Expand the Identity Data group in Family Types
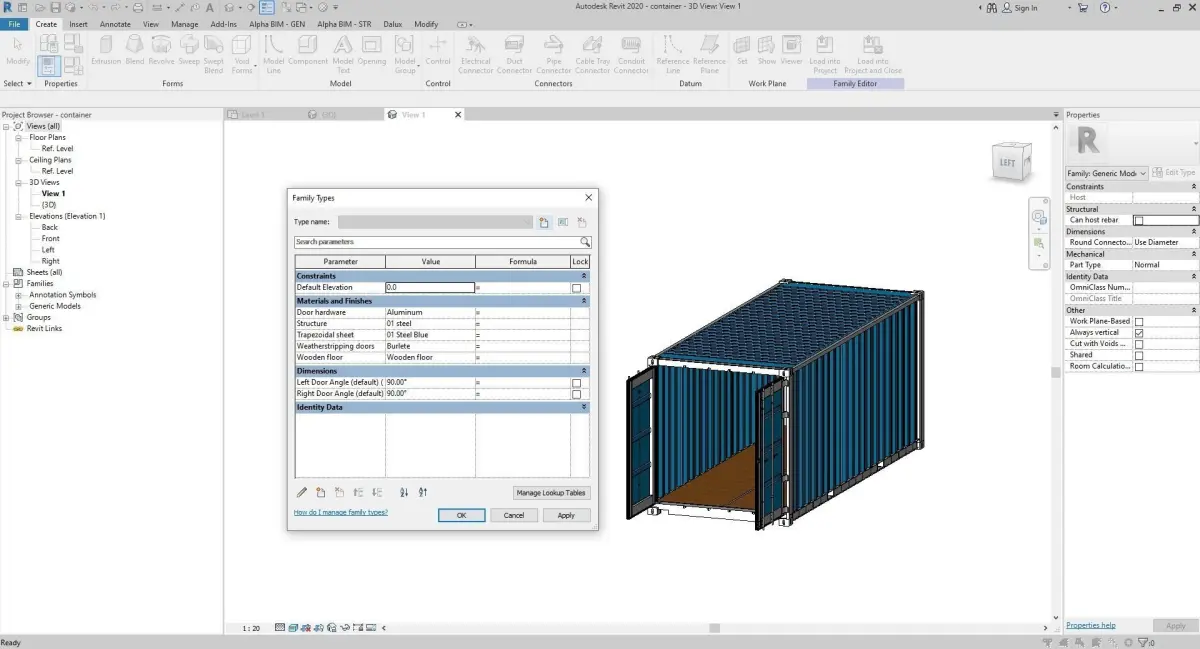 [x=584, y=408]
